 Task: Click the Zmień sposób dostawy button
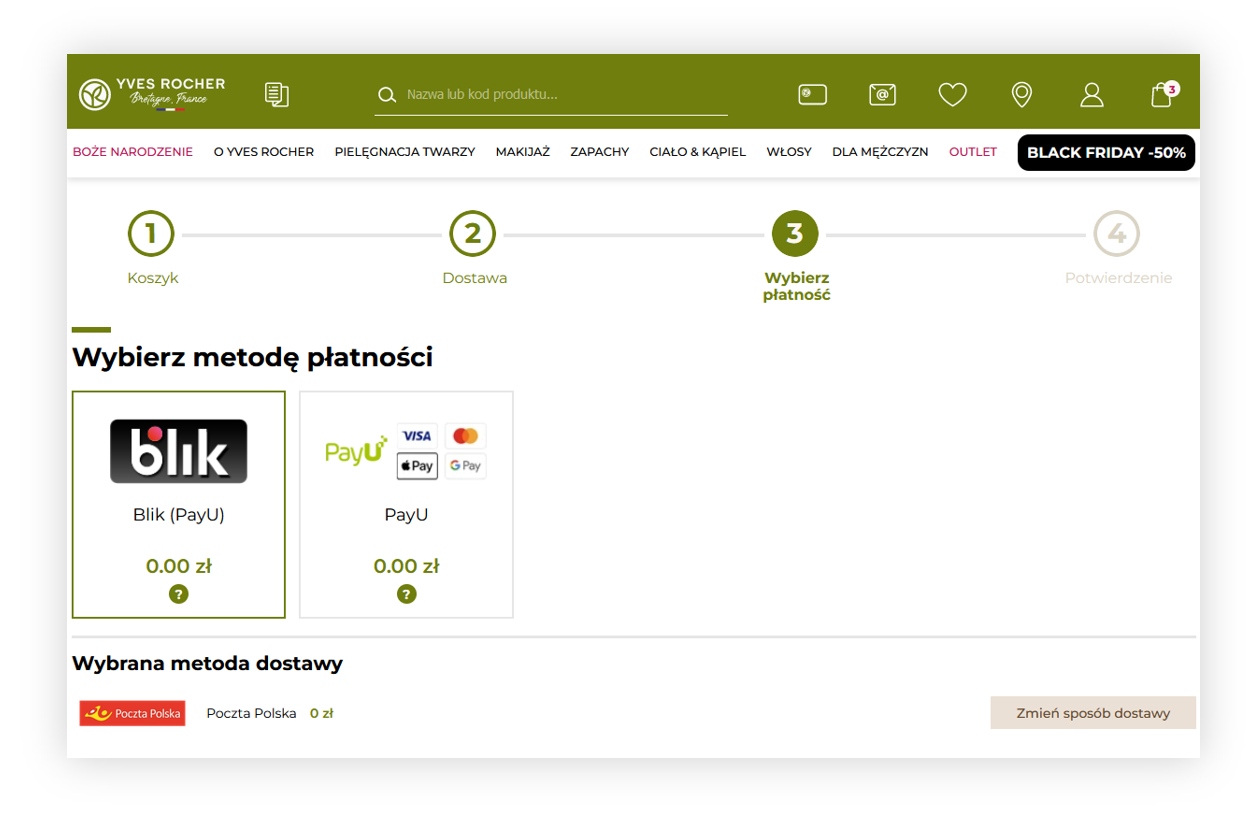click(x=1093, y=713)
